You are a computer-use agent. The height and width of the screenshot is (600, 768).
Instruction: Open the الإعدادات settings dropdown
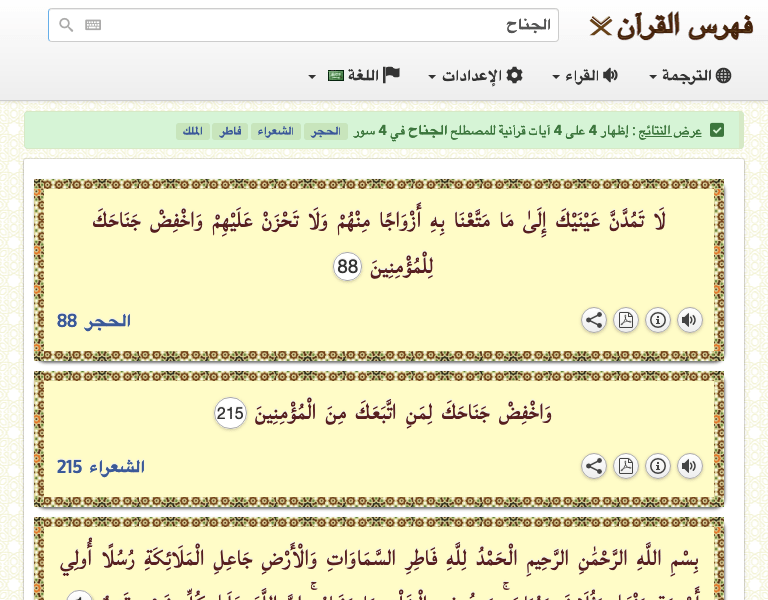[x=475, y=76]
